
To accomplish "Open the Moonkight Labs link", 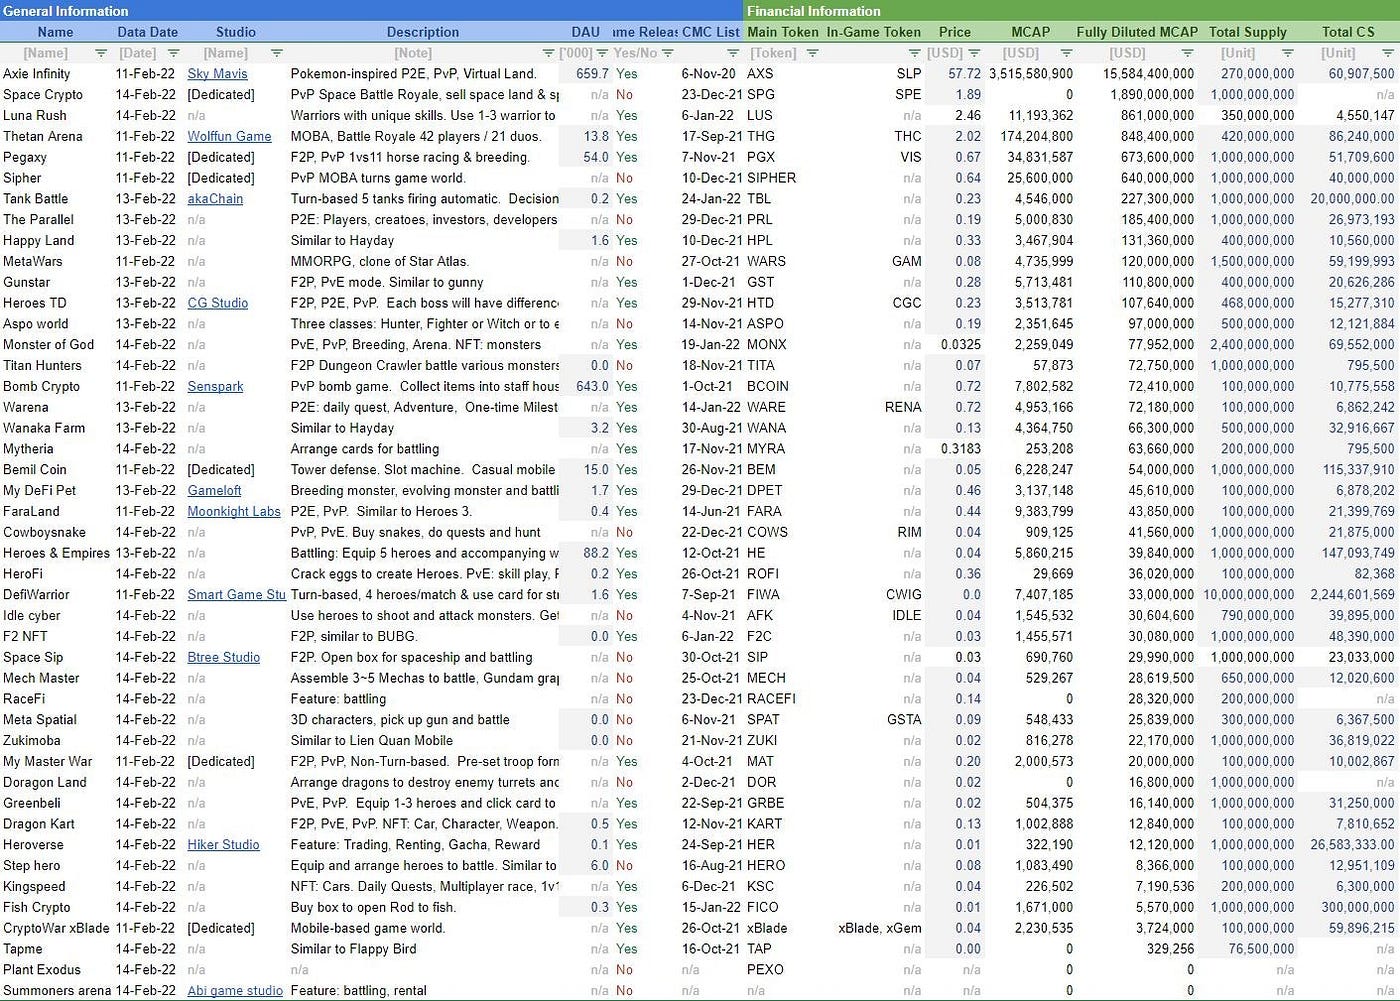I will pyautogui.click(x=234, y=511).
